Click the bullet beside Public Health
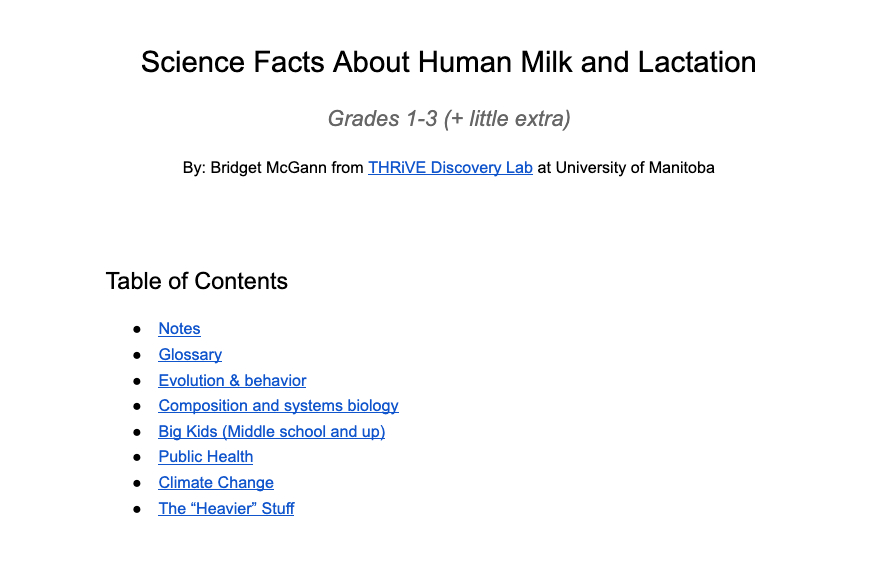Image resolution: width=893 pixels, height=578 pixels. pyautogui.click(x=137, y=457)
